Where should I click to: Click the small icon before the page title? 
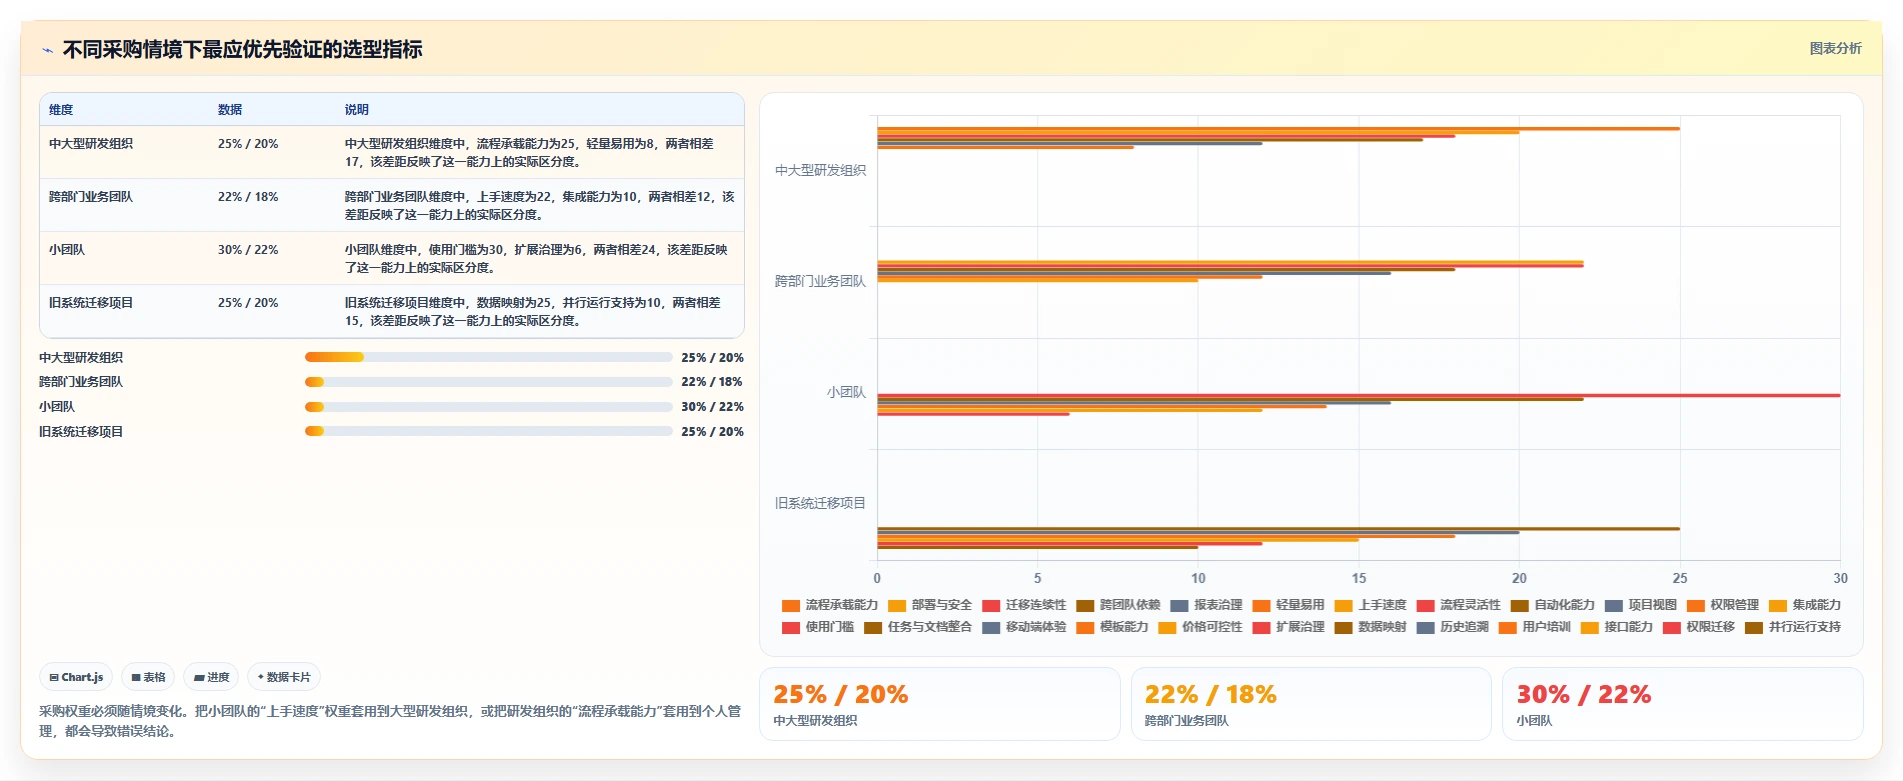47,50
